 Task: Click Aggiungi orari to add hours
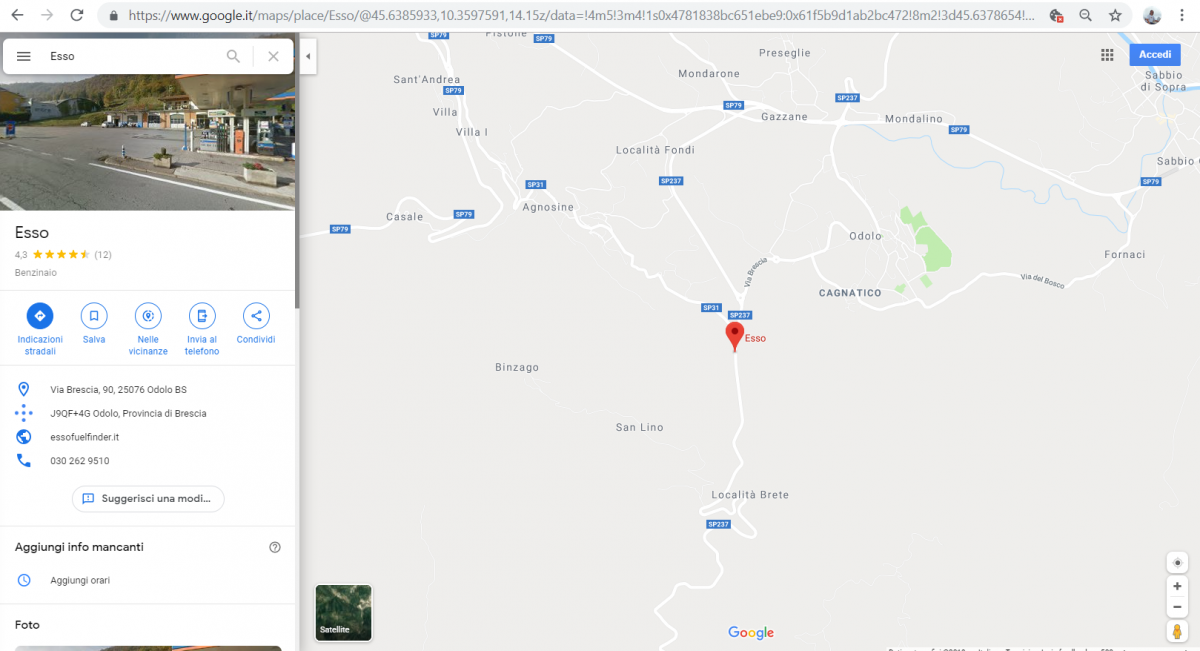point(80,580)
